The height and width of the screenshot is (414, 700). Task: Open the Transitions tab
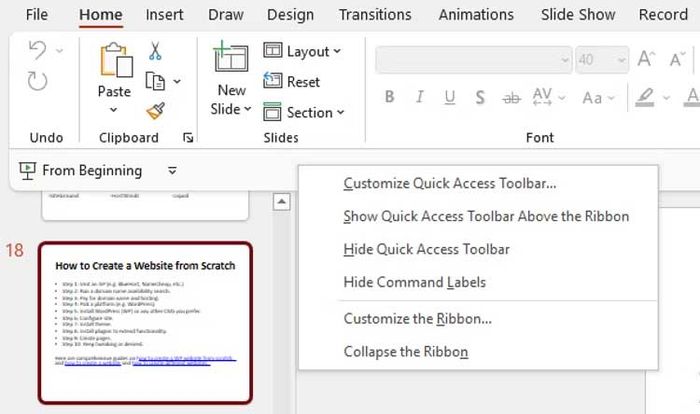[375, 15]
